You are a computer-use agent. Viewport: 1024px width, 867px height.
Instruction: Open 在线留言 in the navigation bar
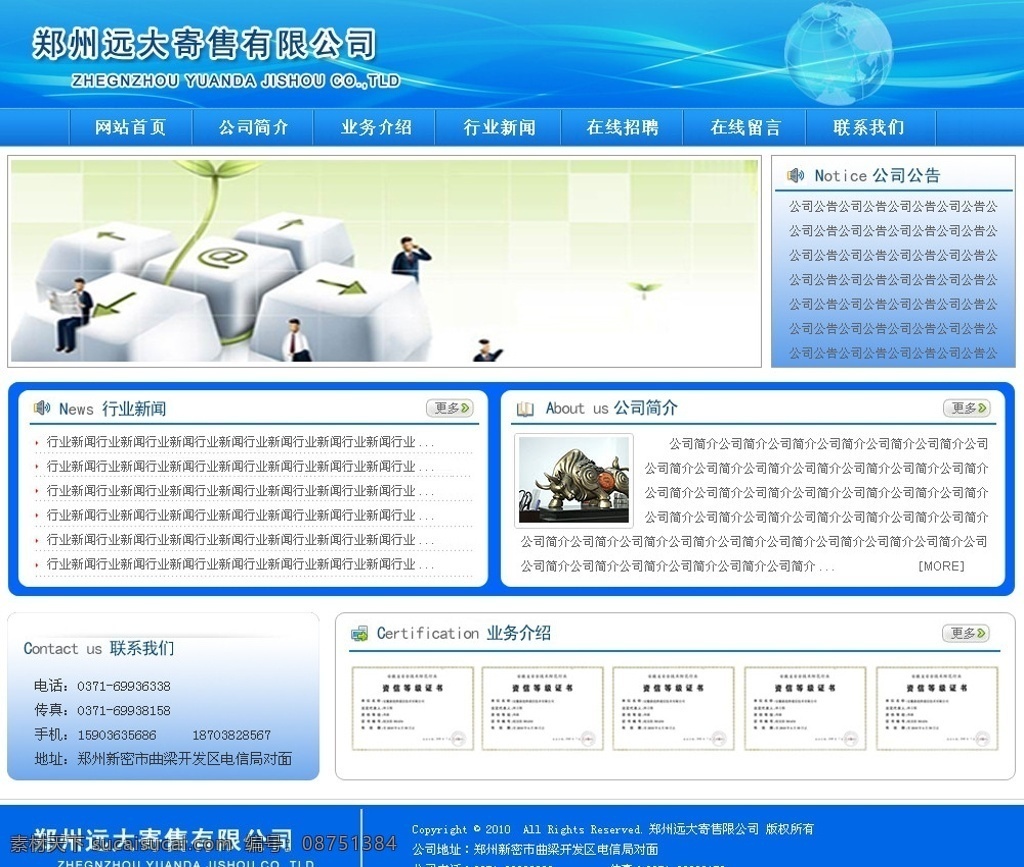746,127
